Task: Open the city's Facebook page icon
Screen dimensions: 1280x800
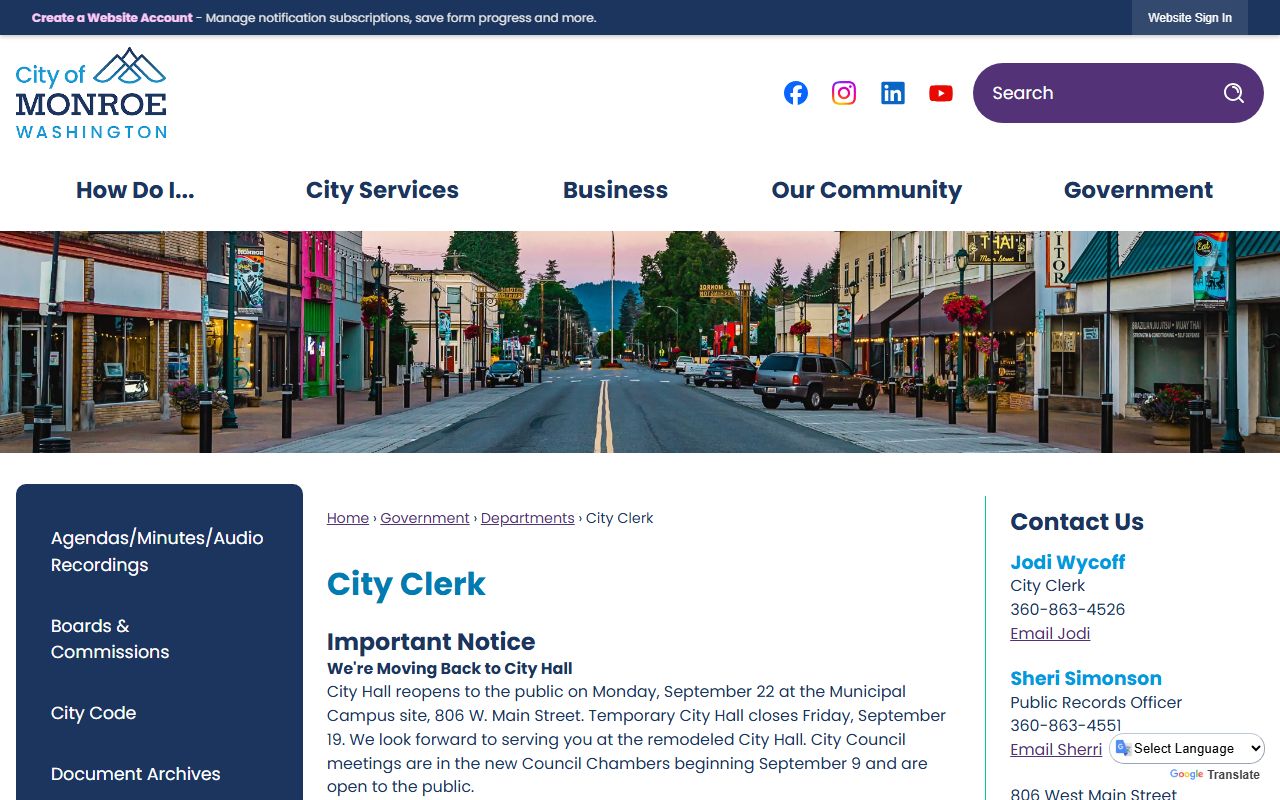Action: pos(796,93)
